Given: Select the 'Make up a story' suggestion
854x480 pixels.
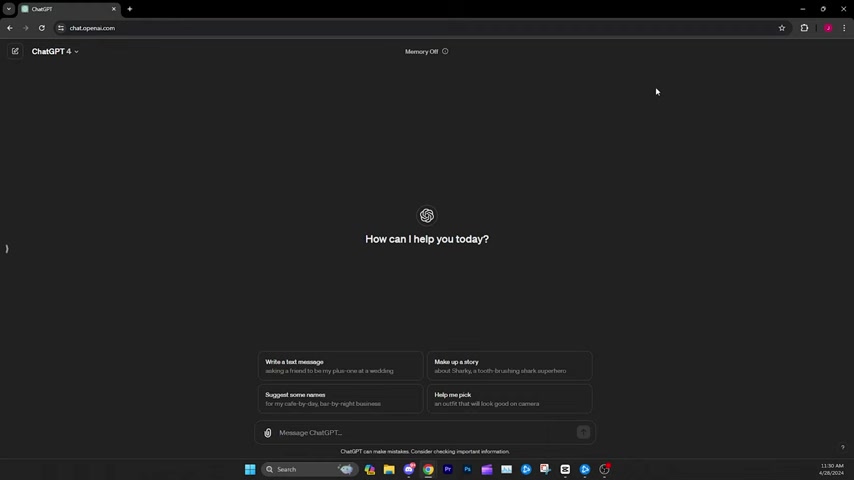Looking at the screenshot, I should [509, 366].
